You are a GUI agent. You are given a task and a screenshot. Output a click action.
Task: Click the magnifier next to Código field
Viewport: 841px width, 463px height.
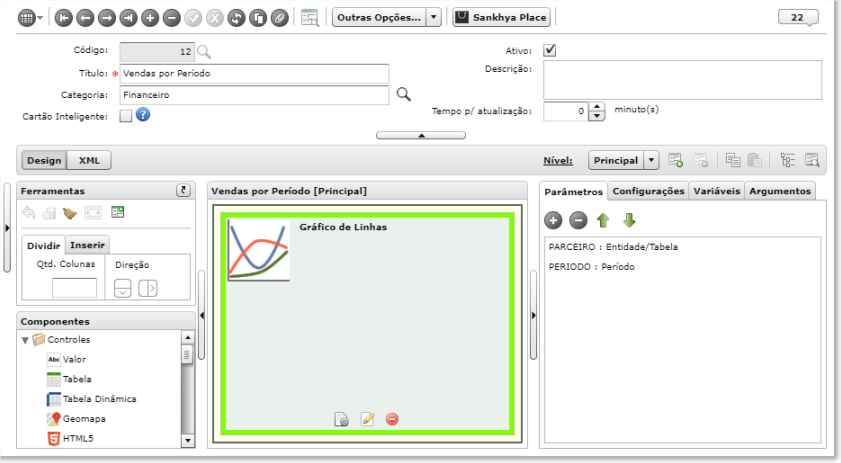pos(204,52)
